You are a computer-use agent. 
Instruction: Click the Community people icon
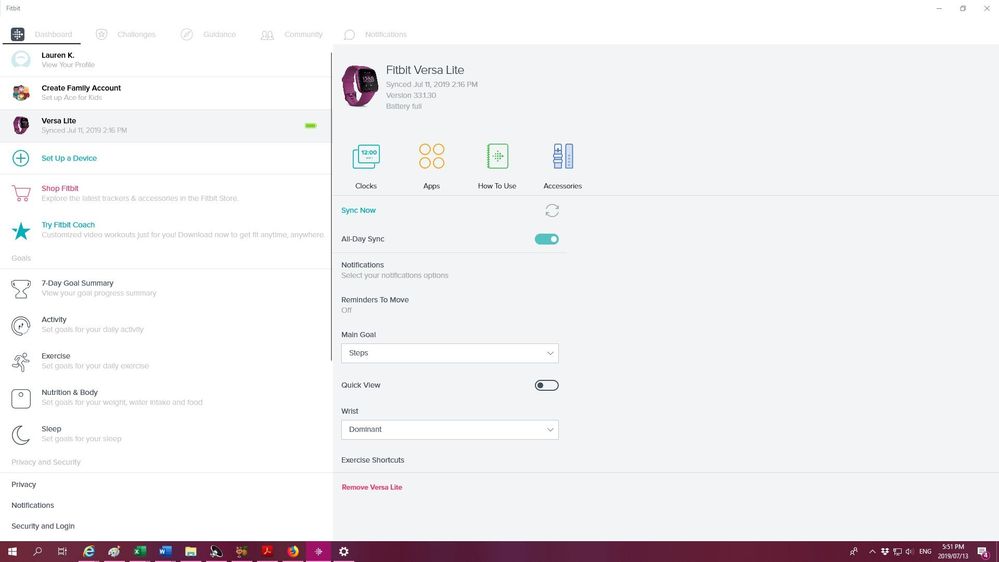pos(267,35)
